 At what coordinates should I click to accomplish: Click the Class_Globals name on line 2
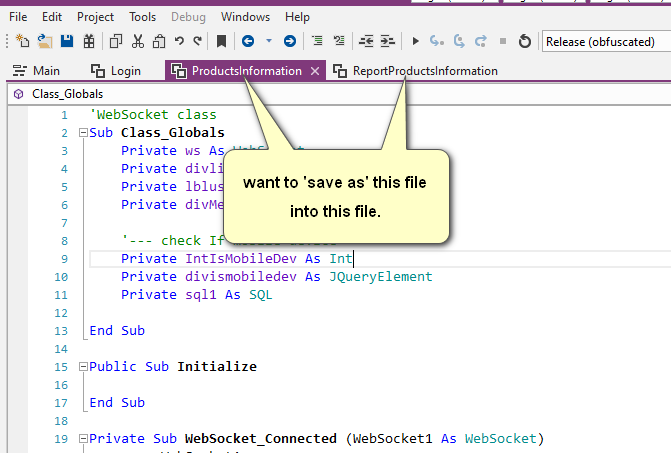[172, 133]
